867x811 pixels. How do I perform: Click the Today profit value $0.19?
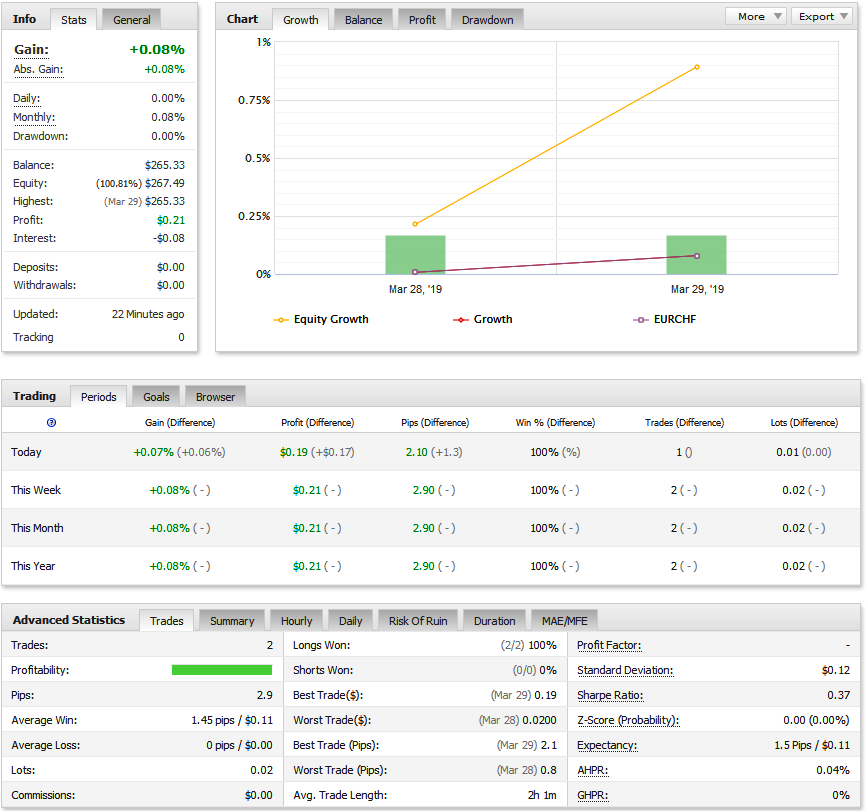tap(294, 452)
